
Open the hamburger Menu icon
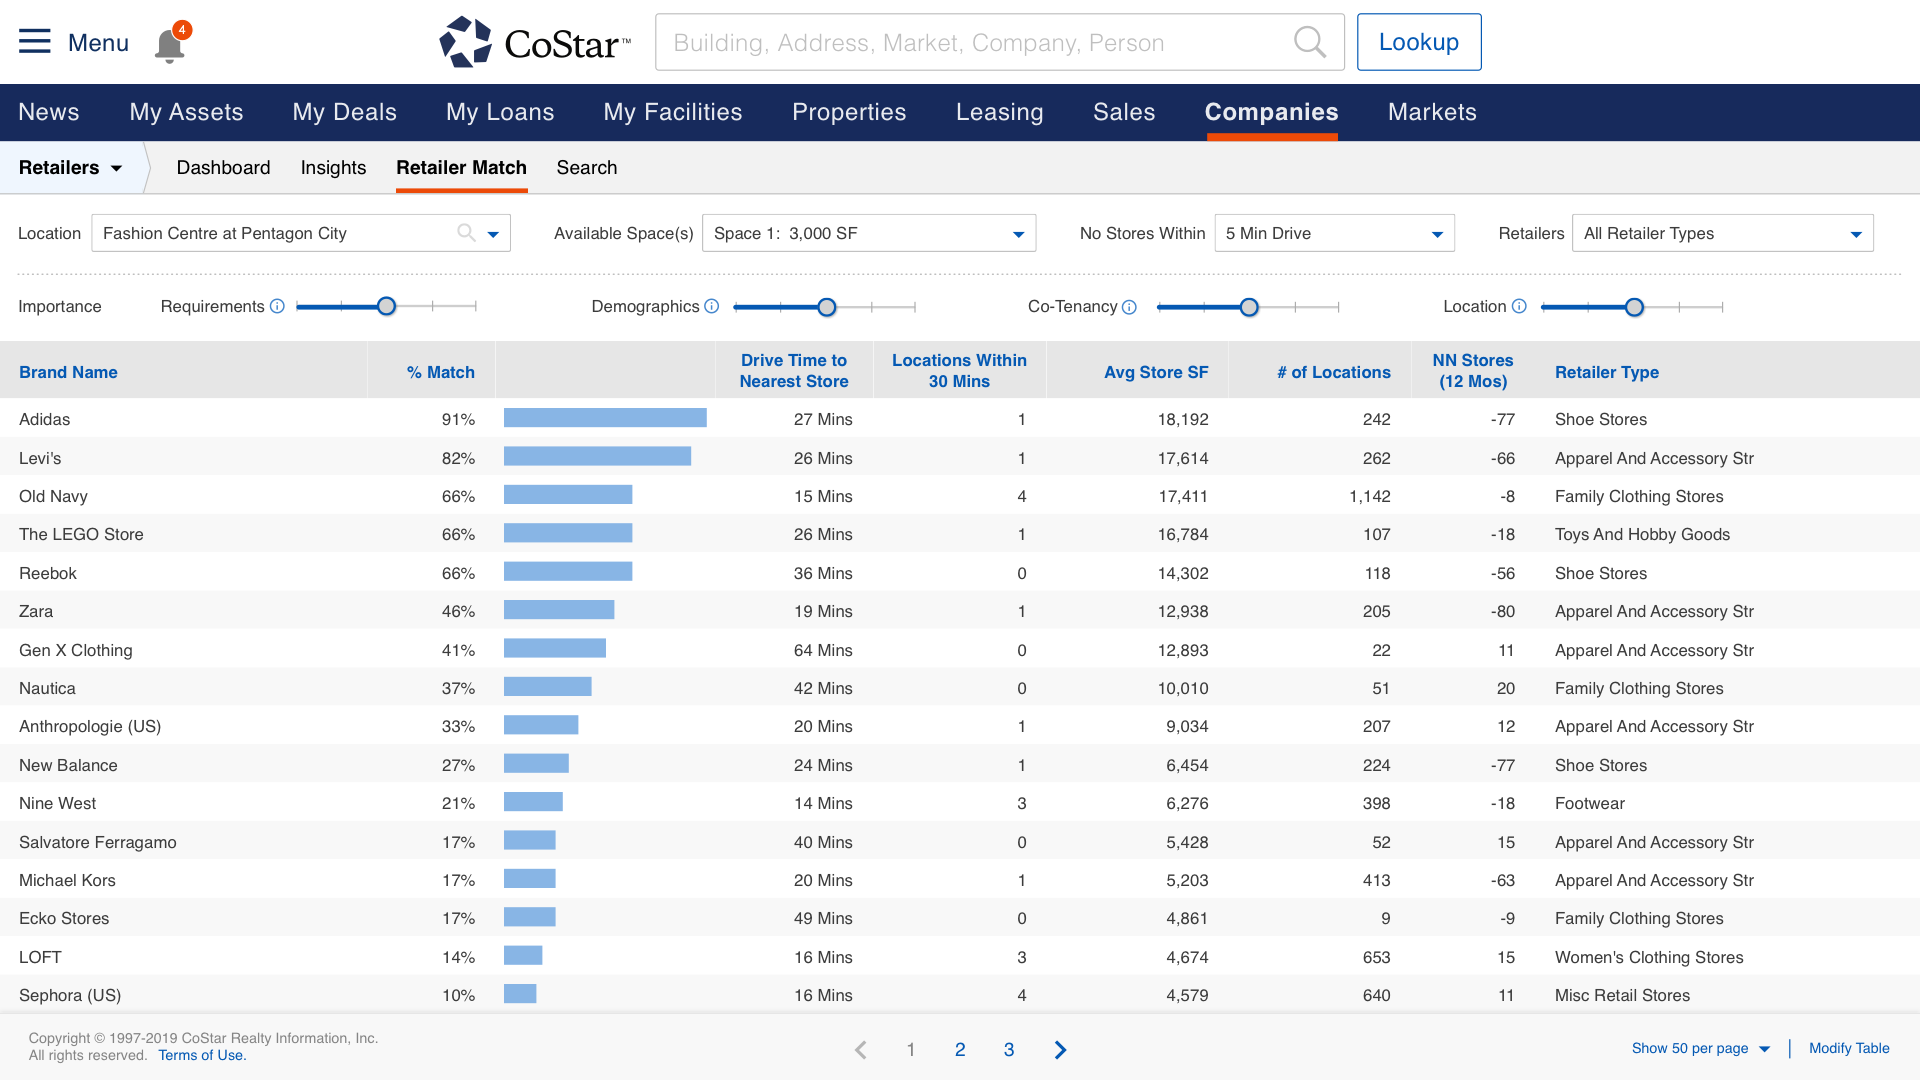[35, 42]
